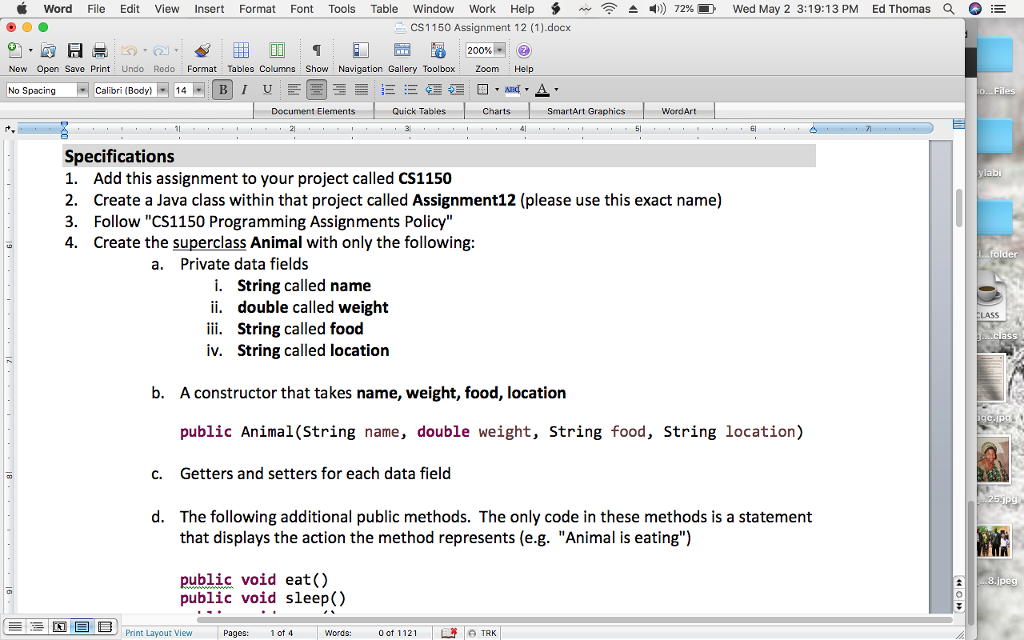This screenshot has width=1024, height=640.
Task: Open the 200% zoom level dropdown
Action: pos(500,50)
